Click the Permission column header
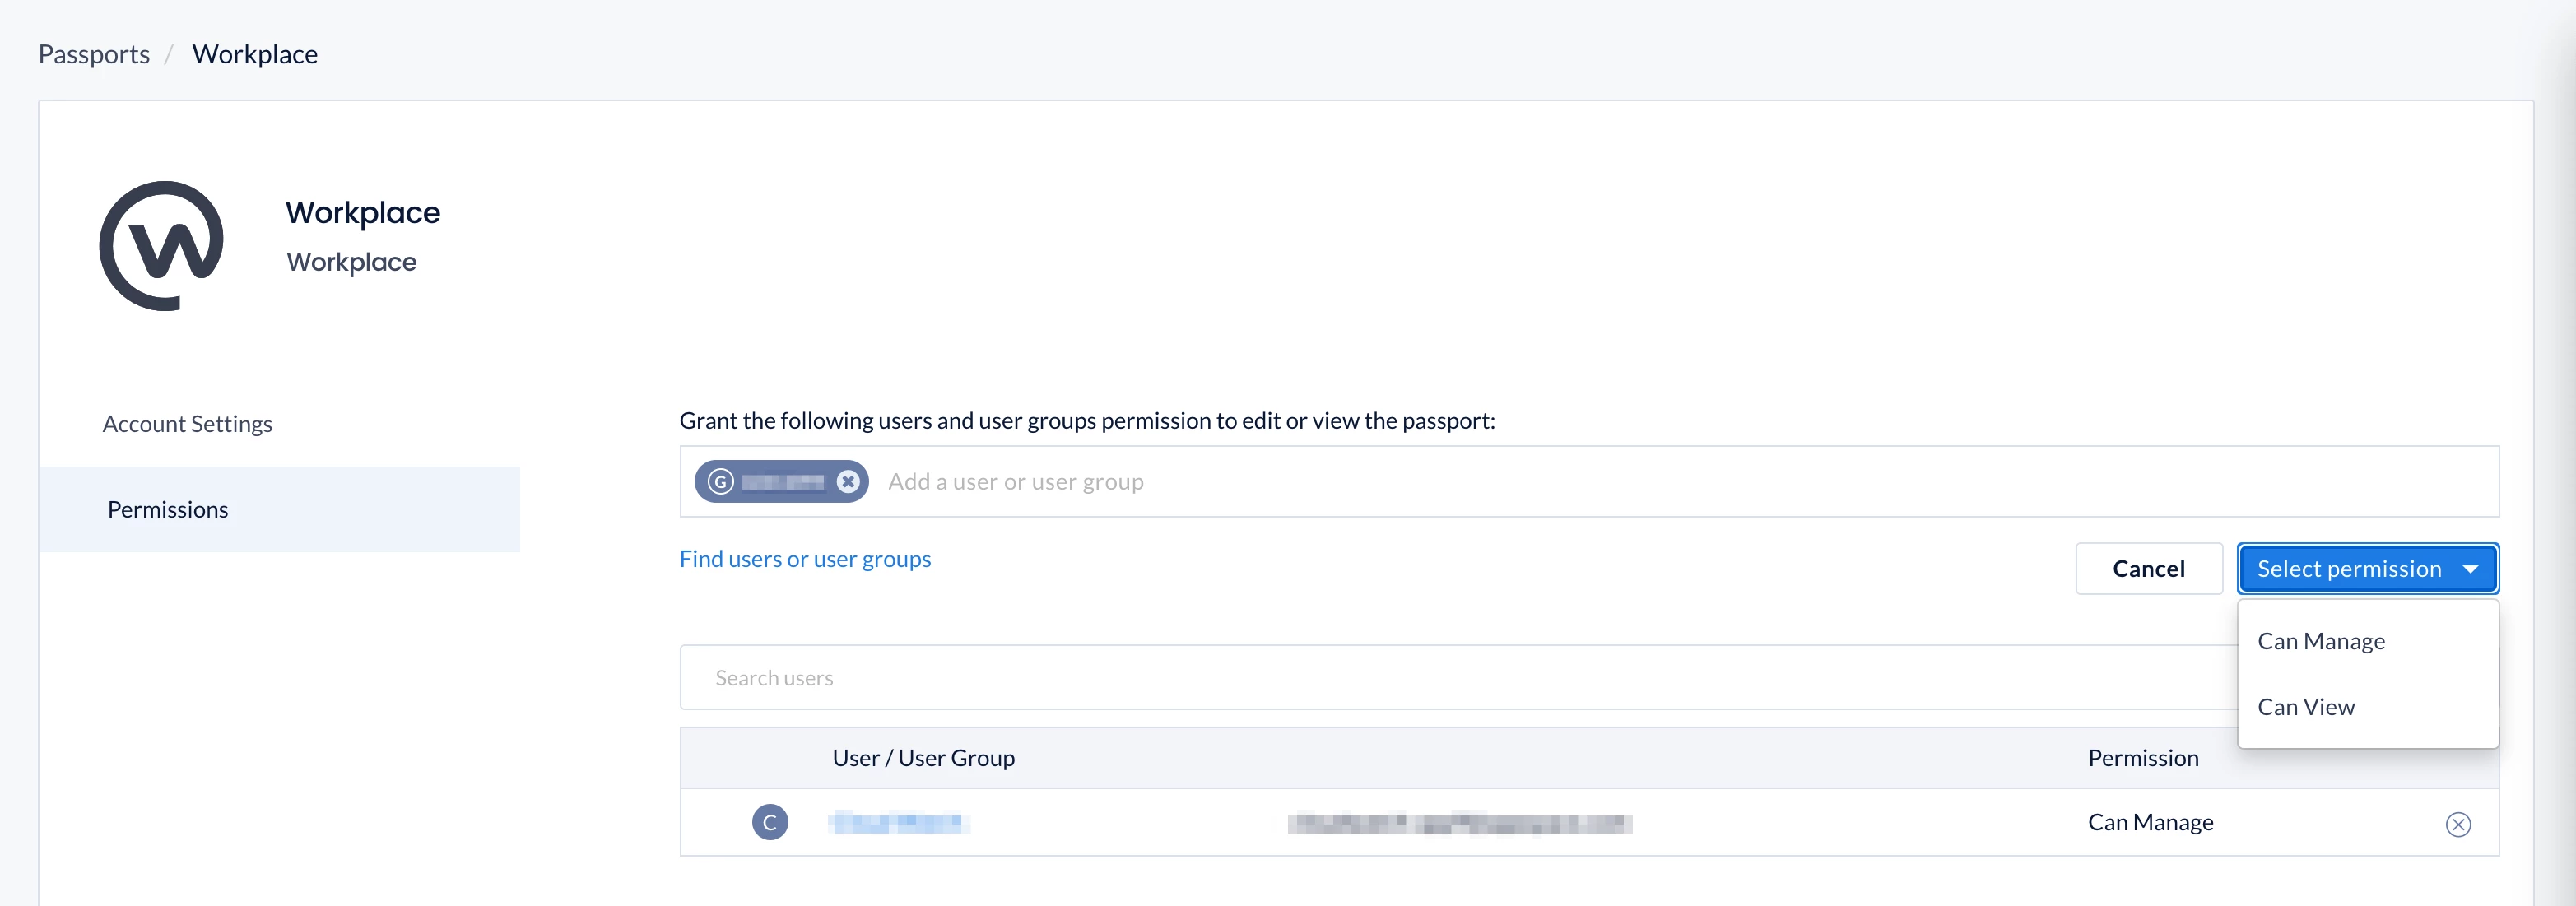 click(2142, 758)
